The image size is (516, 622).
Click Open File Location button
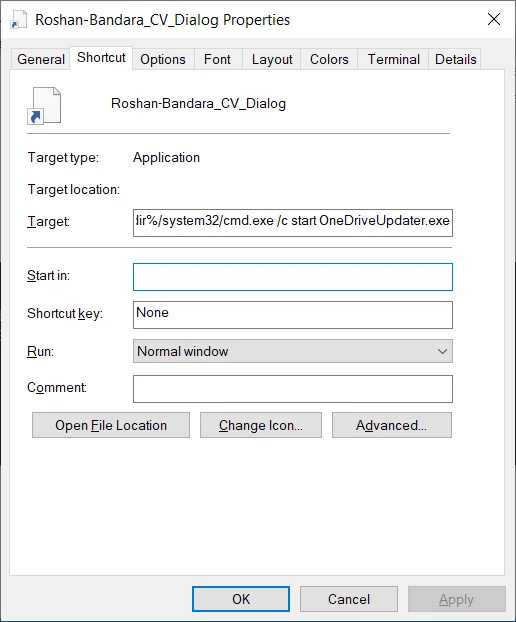pyautogui.click(x=111, y=425)
